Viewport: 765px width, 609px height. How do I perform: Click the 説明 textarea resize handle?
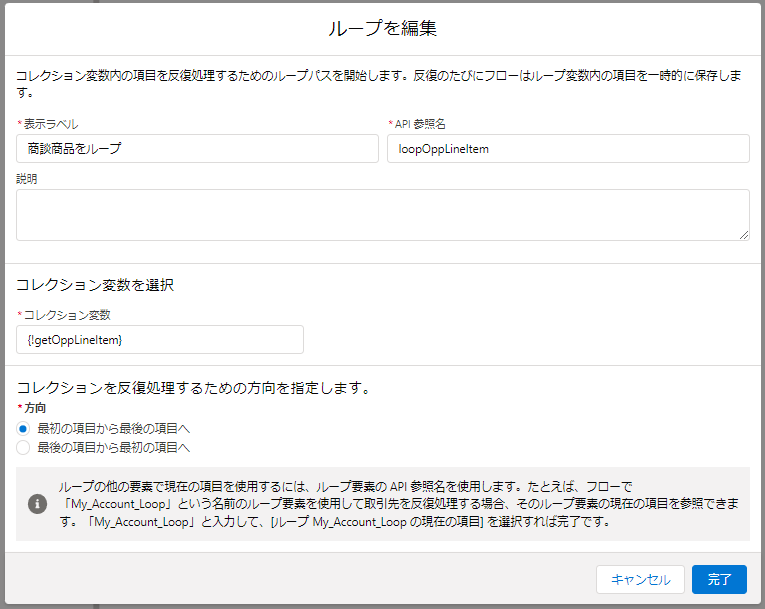[x=744, y=235]
